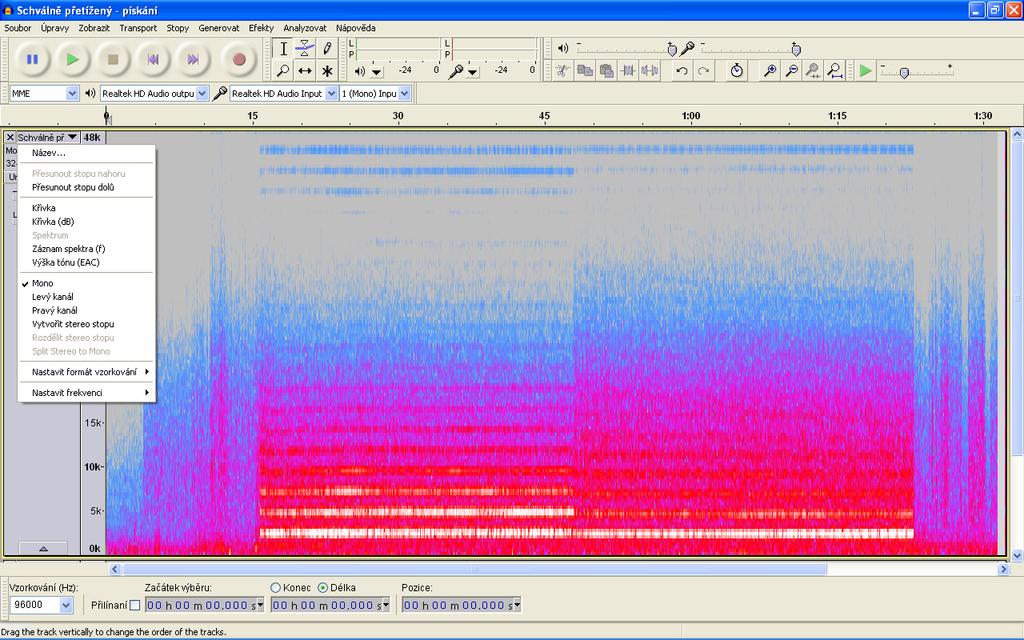Choose the checked Mono menu entry
The height and width of the screenshot is (640, 1024).
pyautogui.click(x=87, y=283)
